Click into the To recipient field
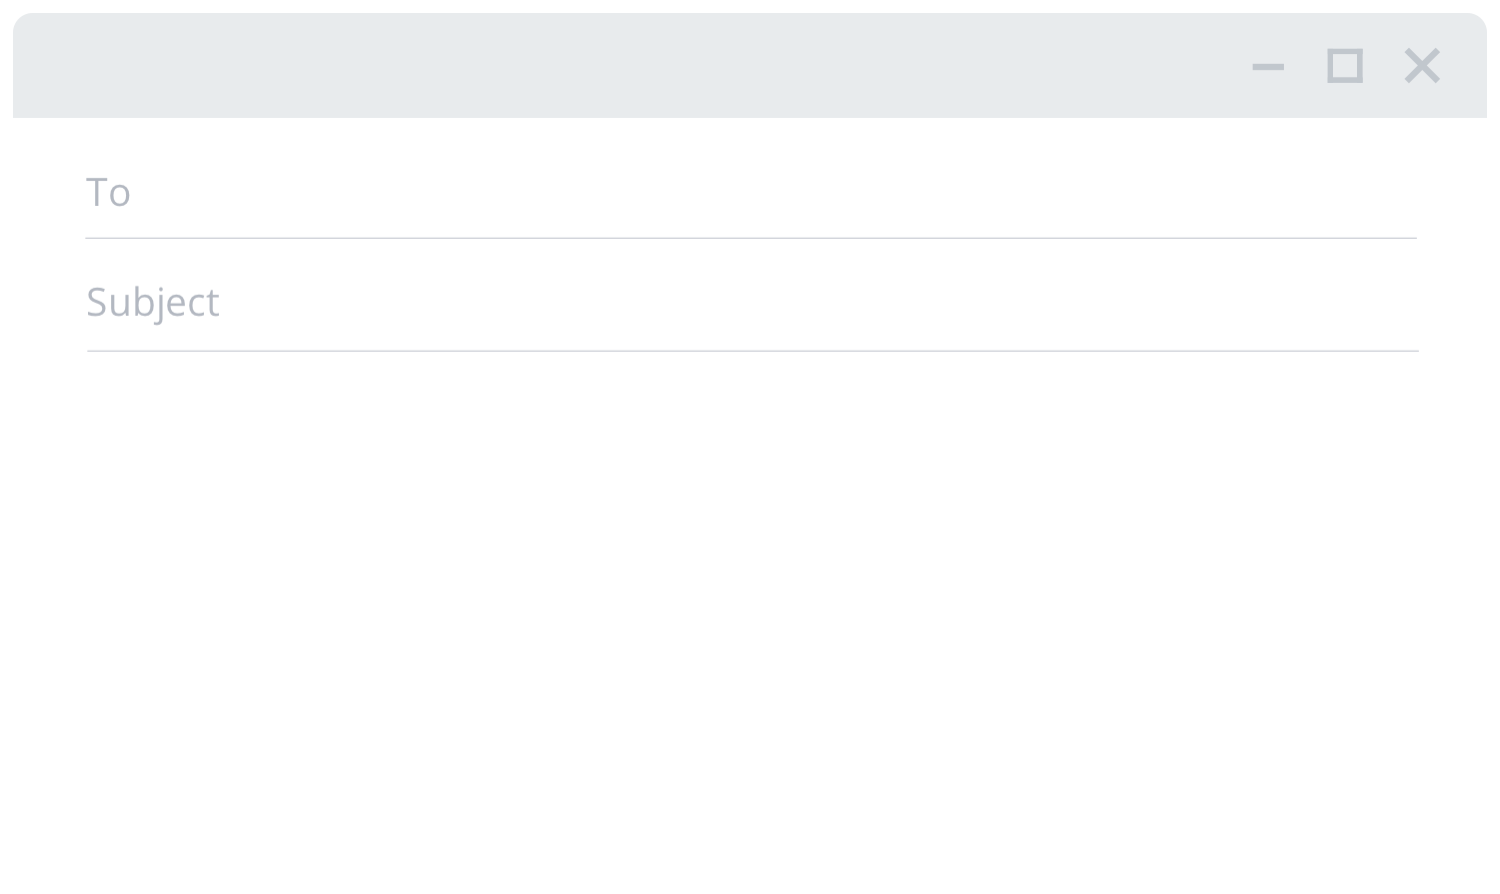The width and height of the screenshot is (1500, 894). coord(751,192)
